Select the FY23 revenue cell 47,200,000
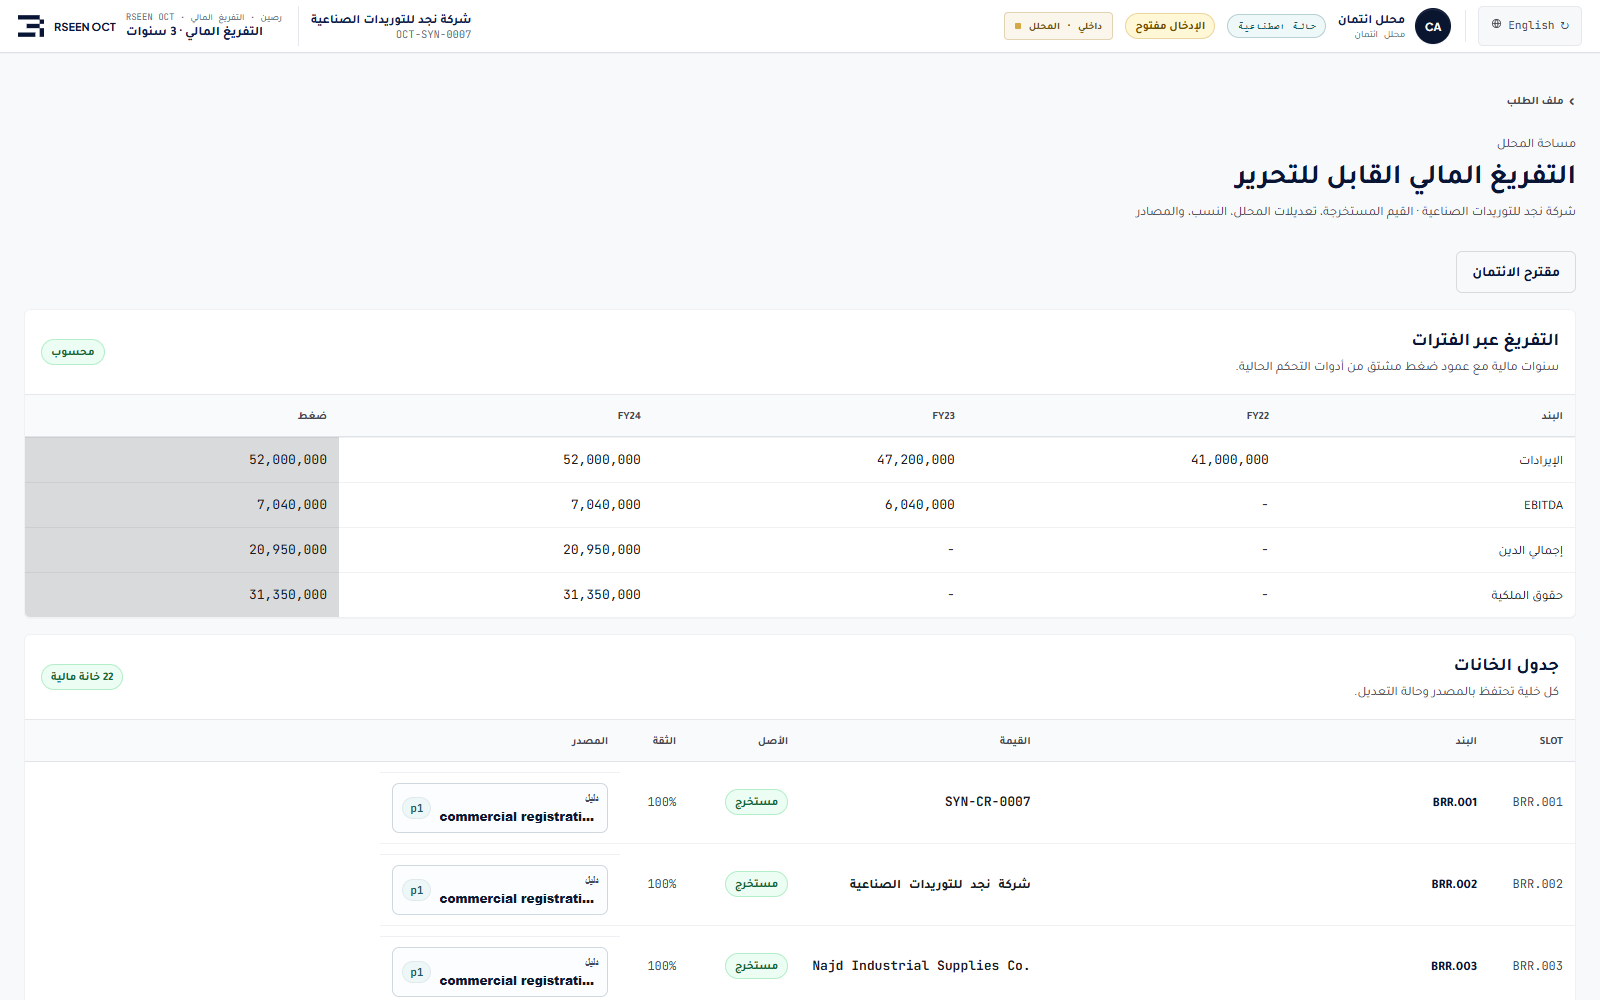This screenshot has width=1600, height=1000. [915, 460]
